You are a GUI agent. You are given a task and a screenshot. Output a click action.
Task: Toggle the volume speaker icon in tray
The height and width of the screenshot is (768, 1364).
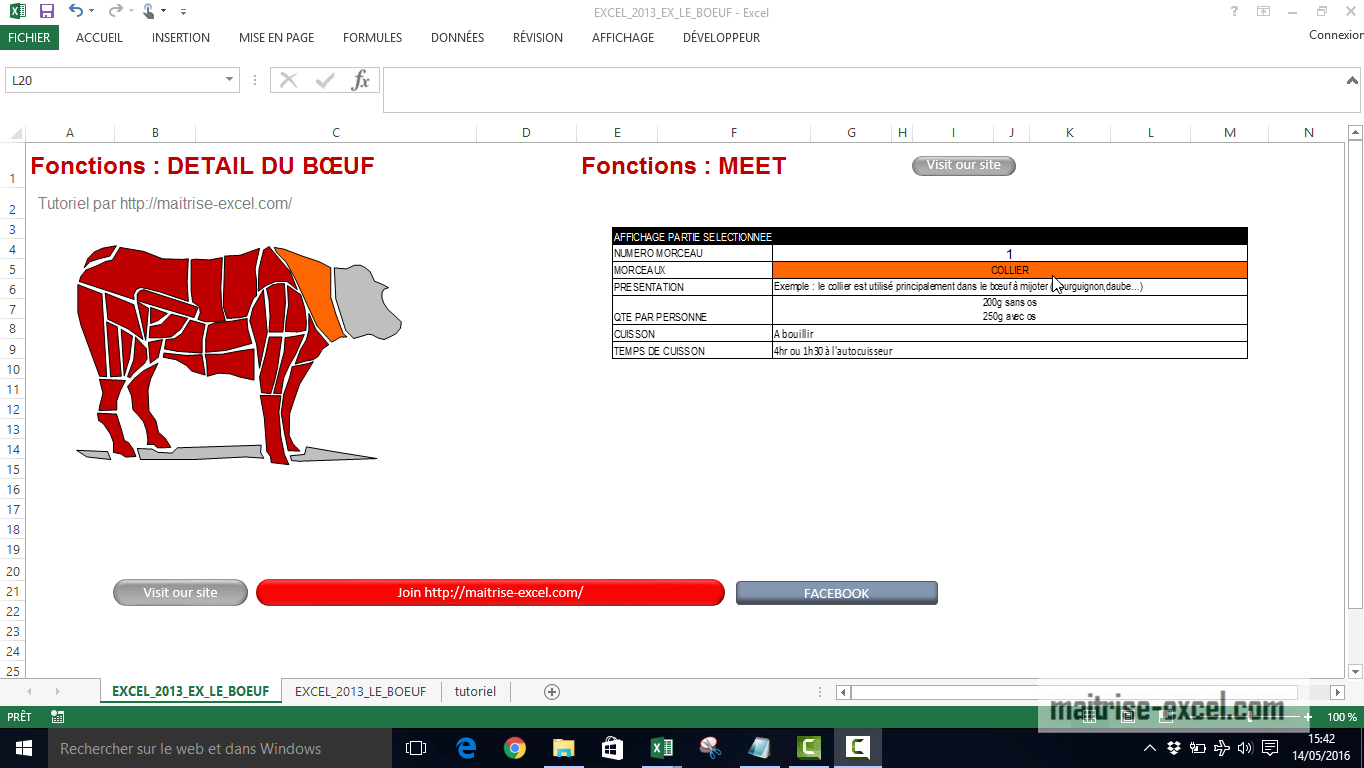1245,748
